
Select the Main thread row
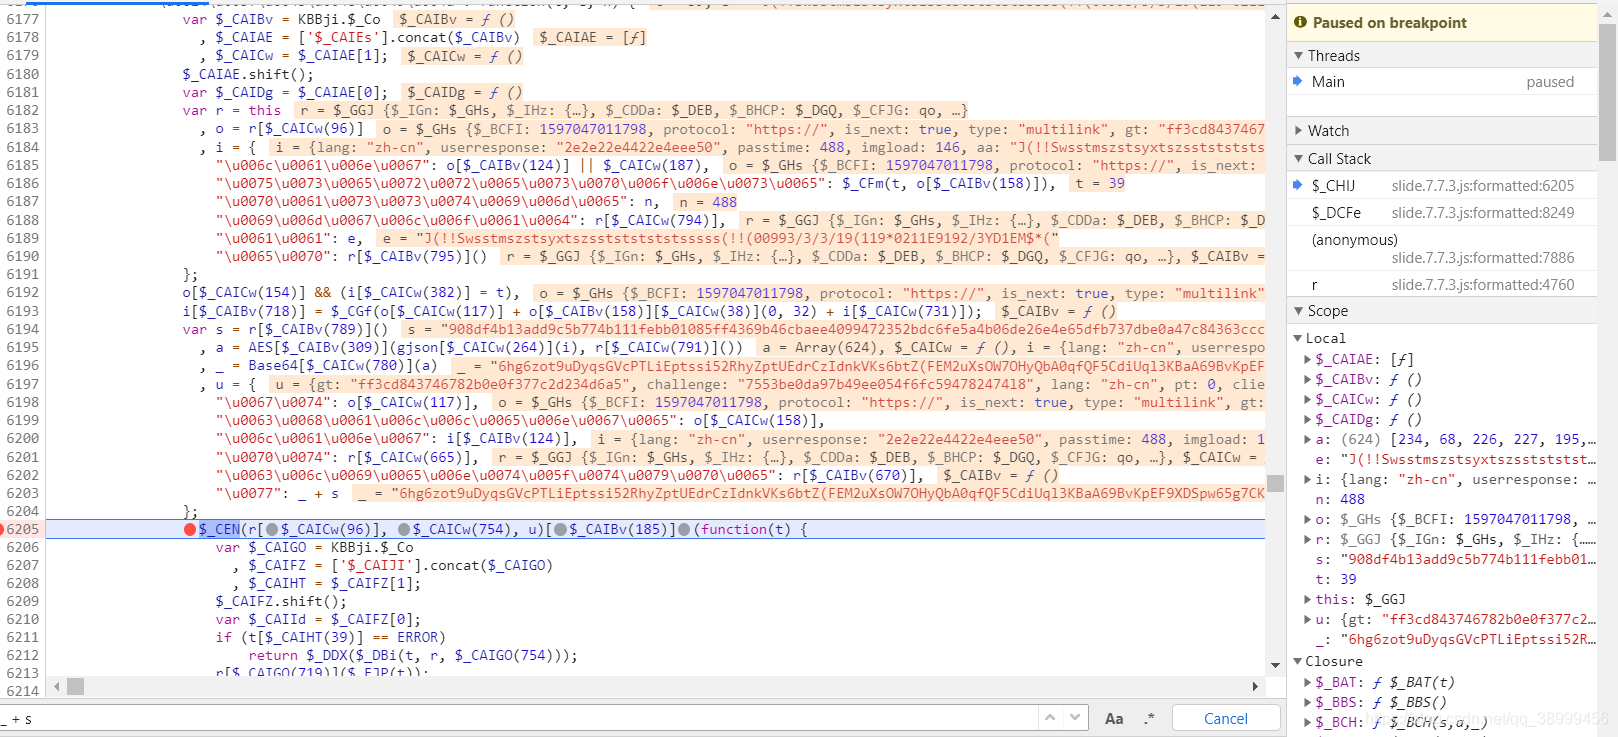[x=1442, y=82]
